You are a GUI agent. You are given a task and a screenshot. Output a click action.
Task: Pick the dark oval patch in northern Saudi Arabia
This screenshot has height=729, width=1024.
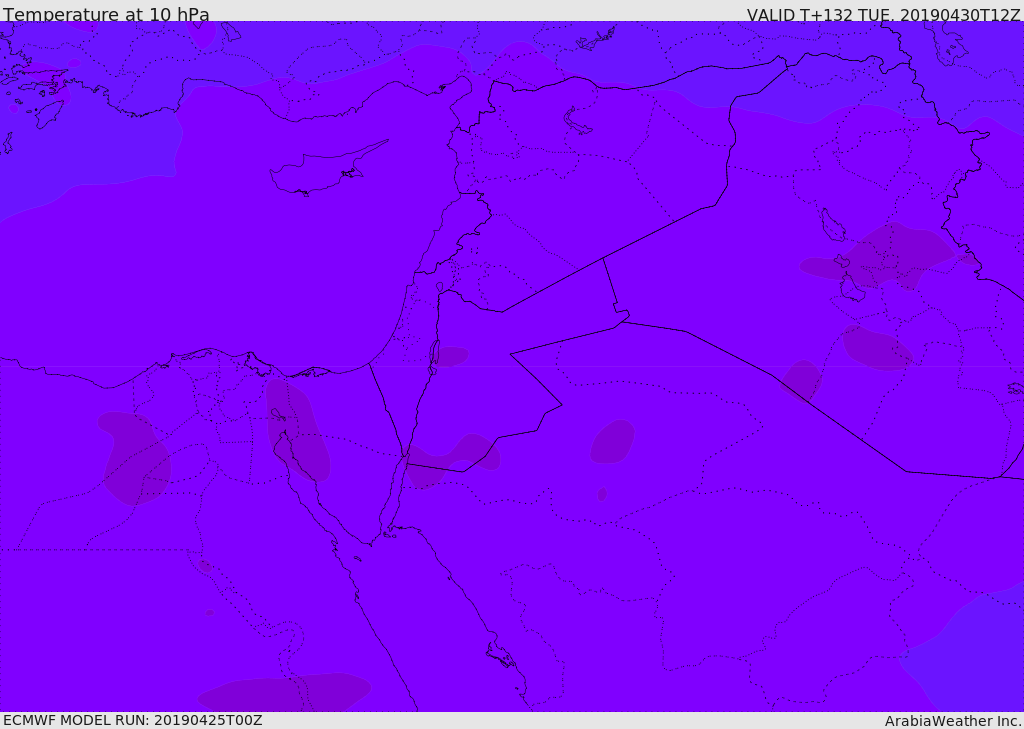(x=612, y=441)
